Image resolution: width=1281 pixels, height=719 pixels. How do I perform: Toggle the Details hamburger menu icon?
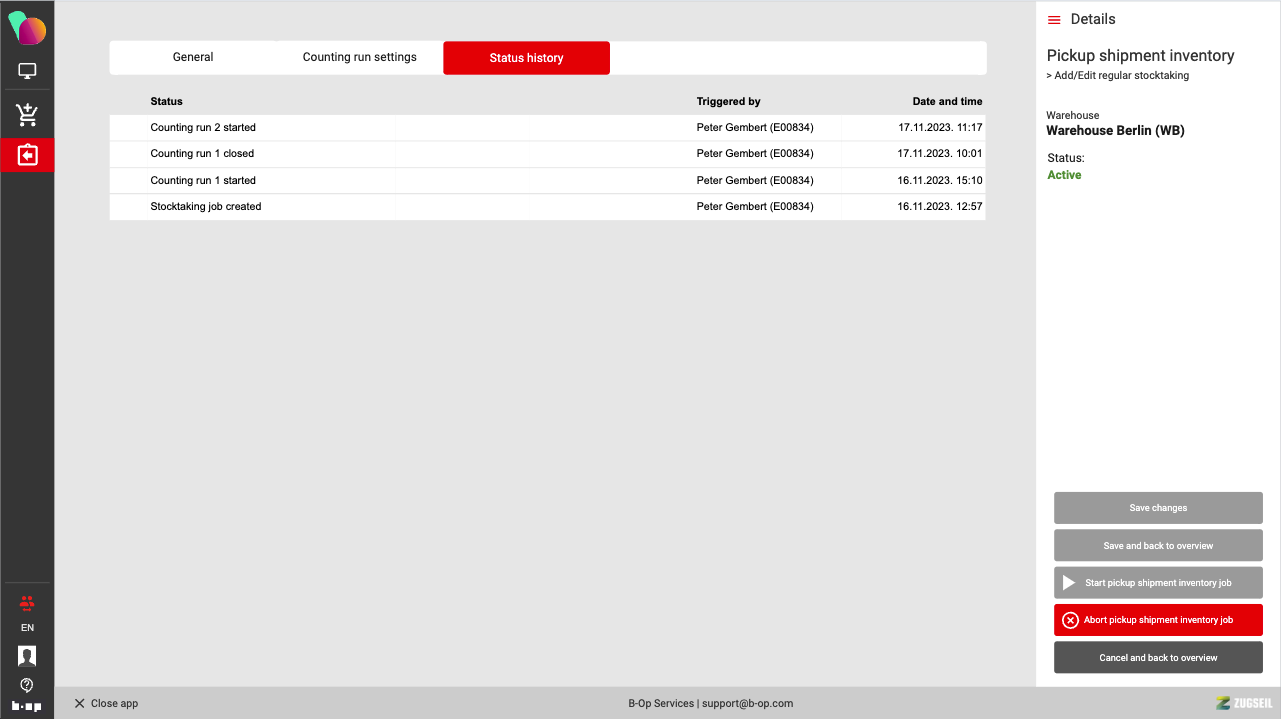point(1054,20)
